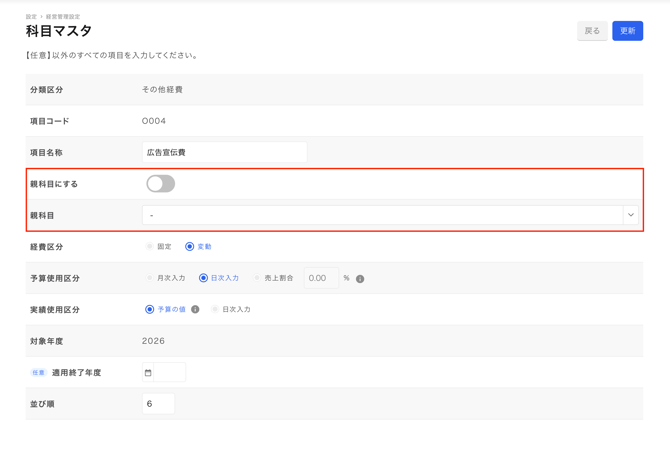
Task: Click the 任意 badge label
Action: (38, 372)
